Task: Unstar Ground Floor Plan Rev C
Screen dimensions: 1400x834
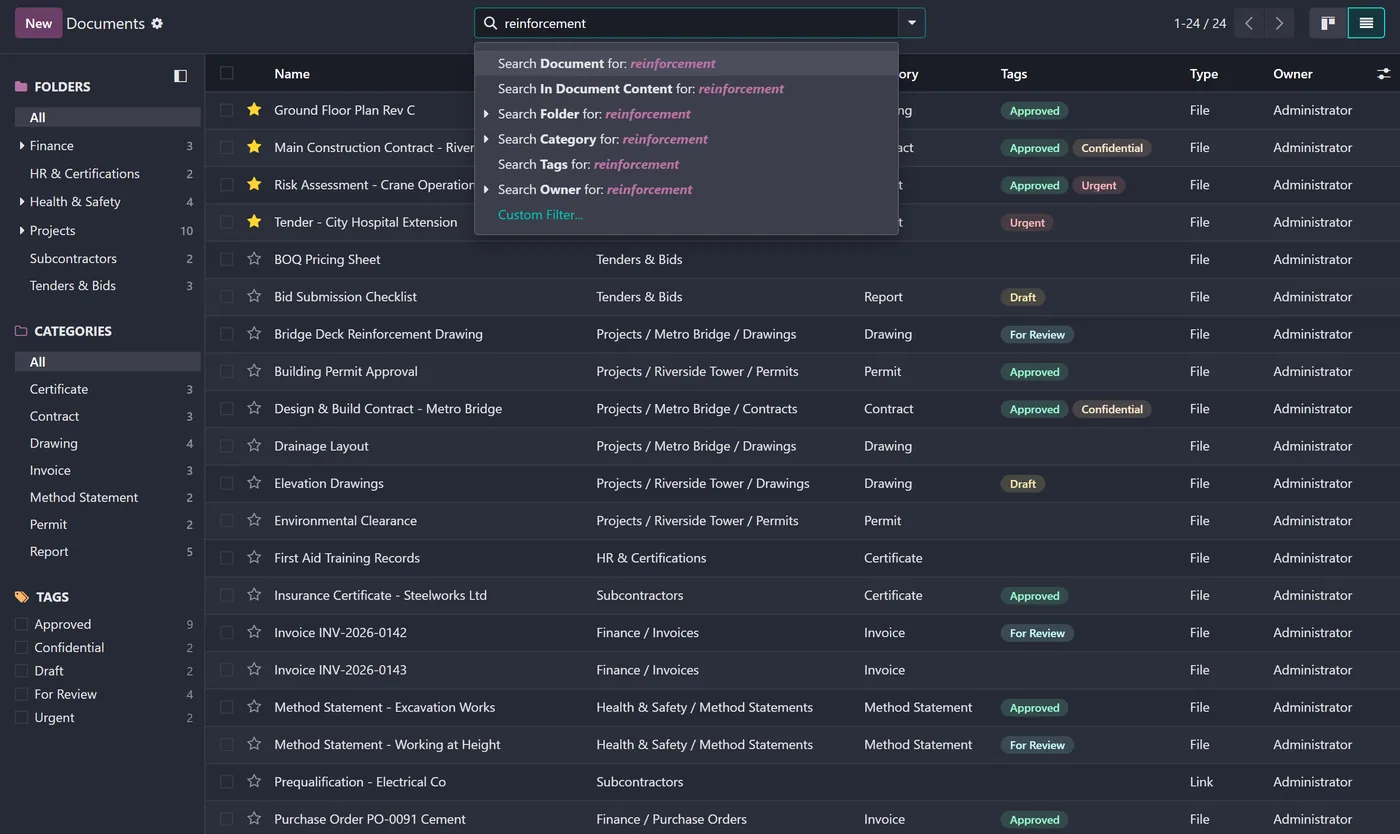Action: click(x=254, y=110)
